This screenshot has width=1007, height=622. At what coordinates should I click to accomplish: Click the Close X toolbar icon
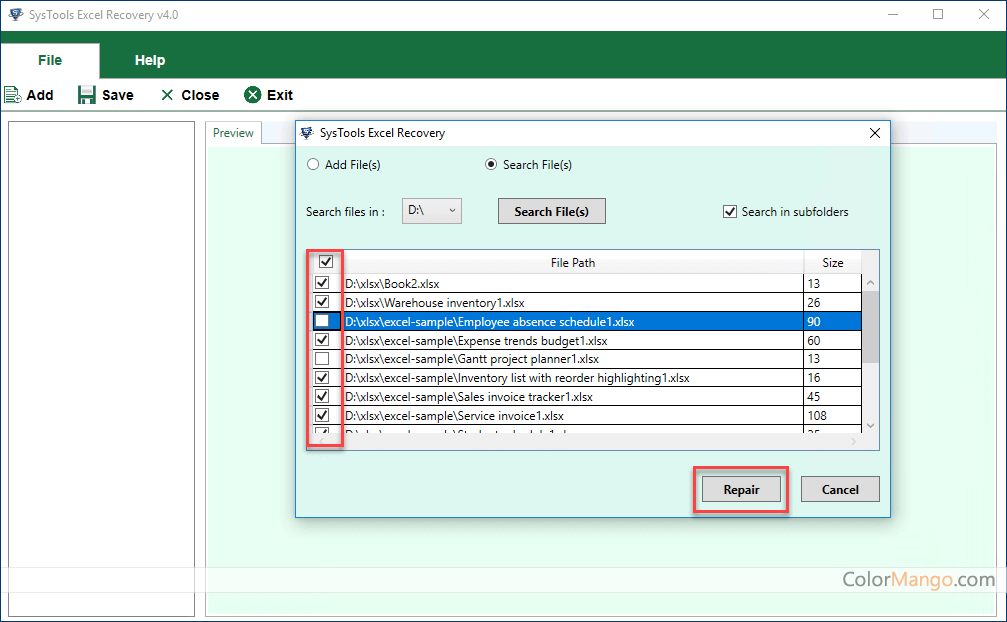pyautogui.click(x=167, y=95)
